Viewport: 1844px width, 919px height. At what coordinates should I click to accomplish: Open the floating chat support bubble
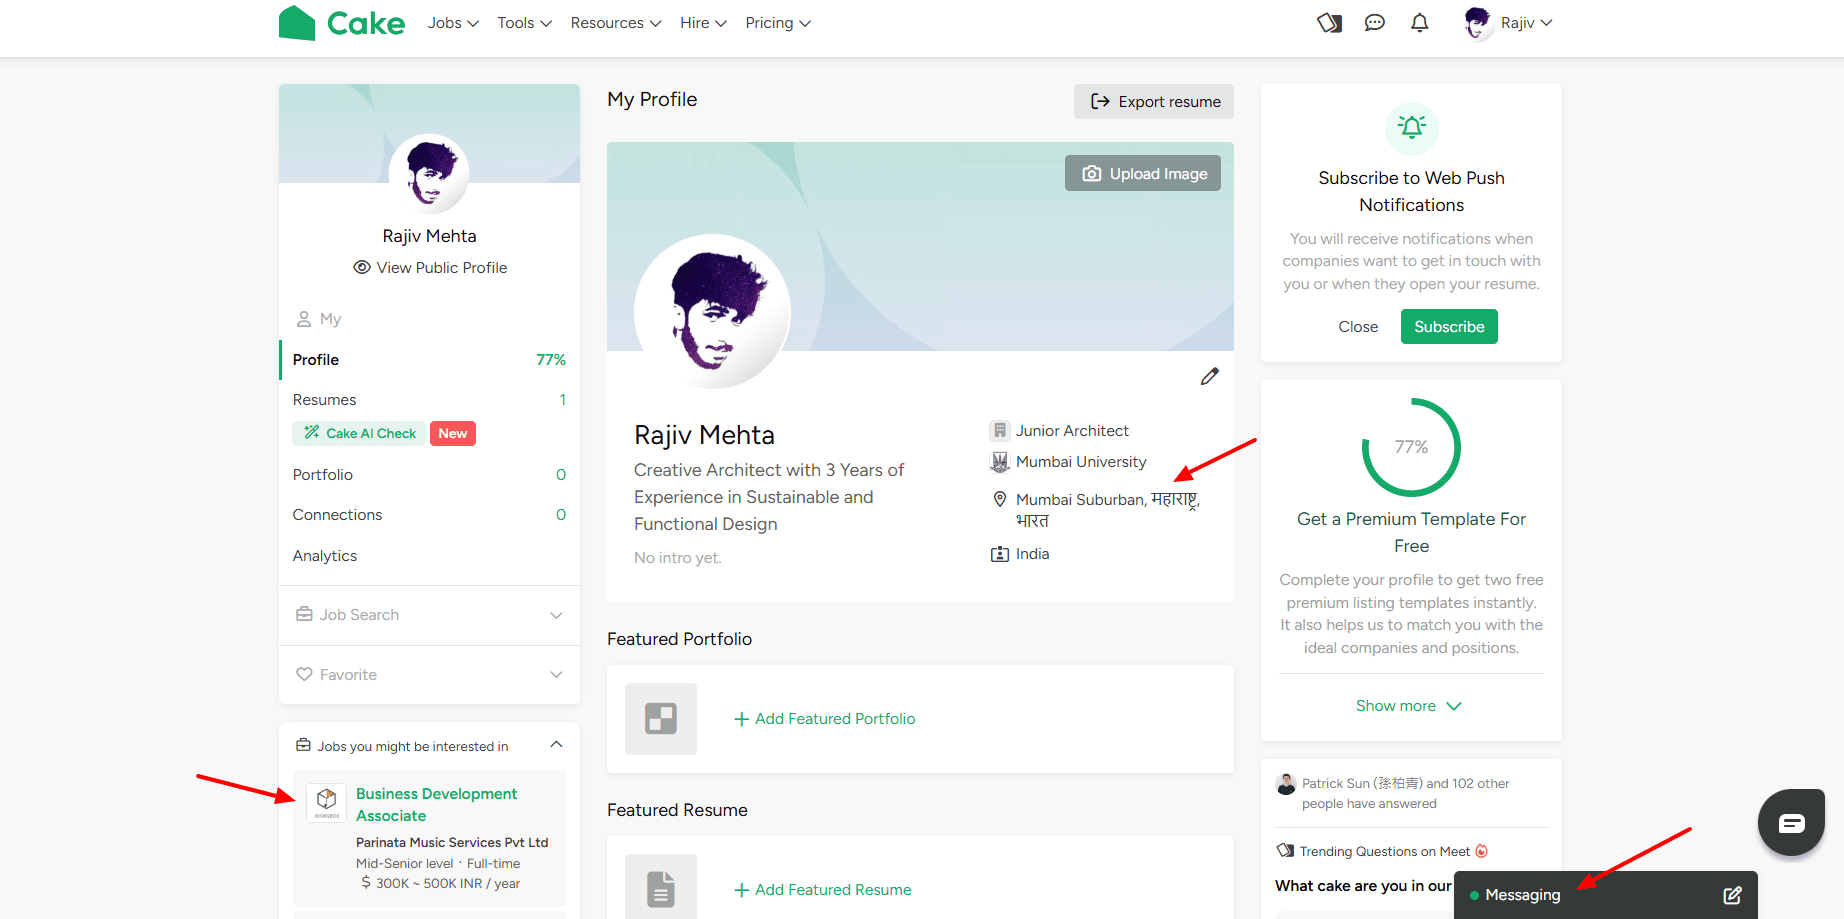pos(1791,822)
